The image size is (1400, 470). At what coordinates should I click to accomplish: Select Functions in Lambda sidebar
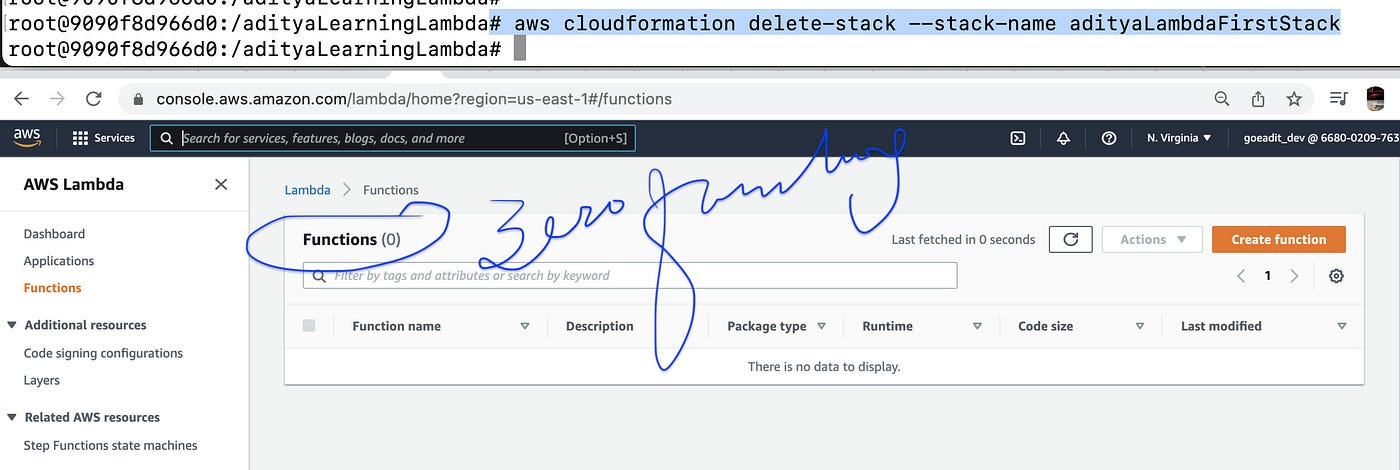[x=53, y=288]
